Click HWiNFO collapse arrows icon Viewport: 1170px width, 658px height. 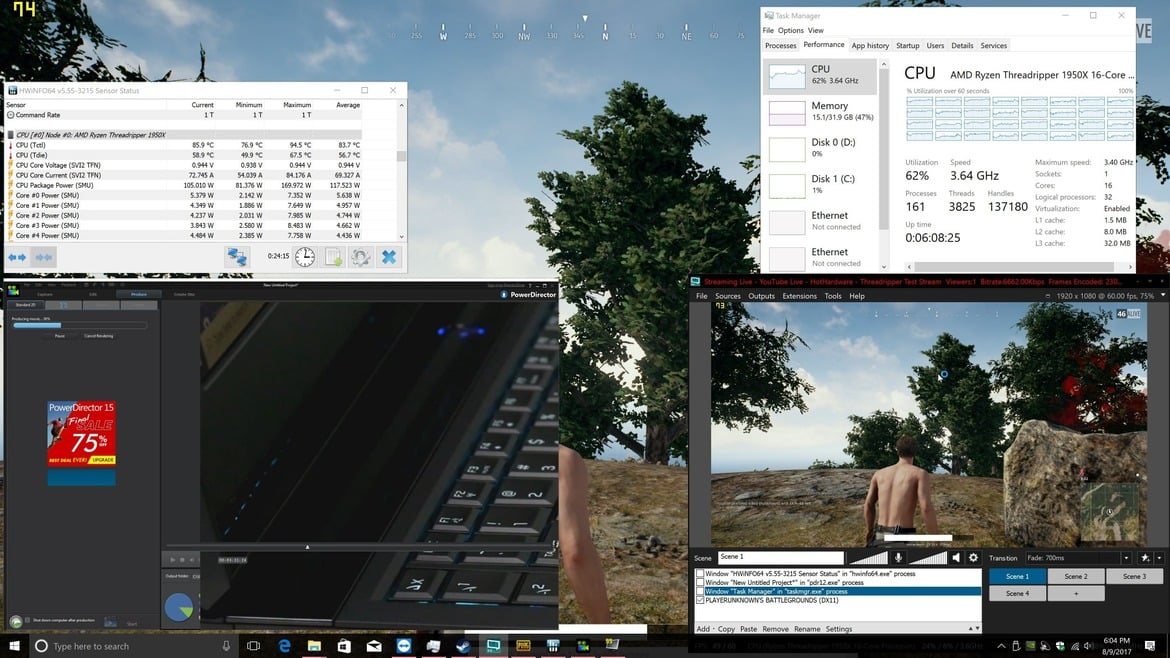point(44,257)
